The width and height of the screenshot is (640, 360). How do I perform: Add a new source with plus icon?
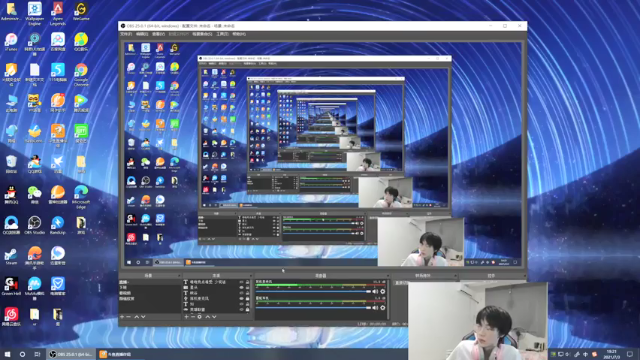[x=186, y=317]
